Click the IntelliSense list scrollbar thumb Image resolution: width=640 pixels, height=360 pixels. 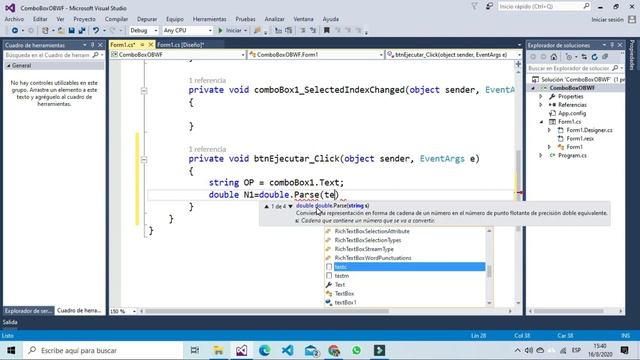coord(489,271)
